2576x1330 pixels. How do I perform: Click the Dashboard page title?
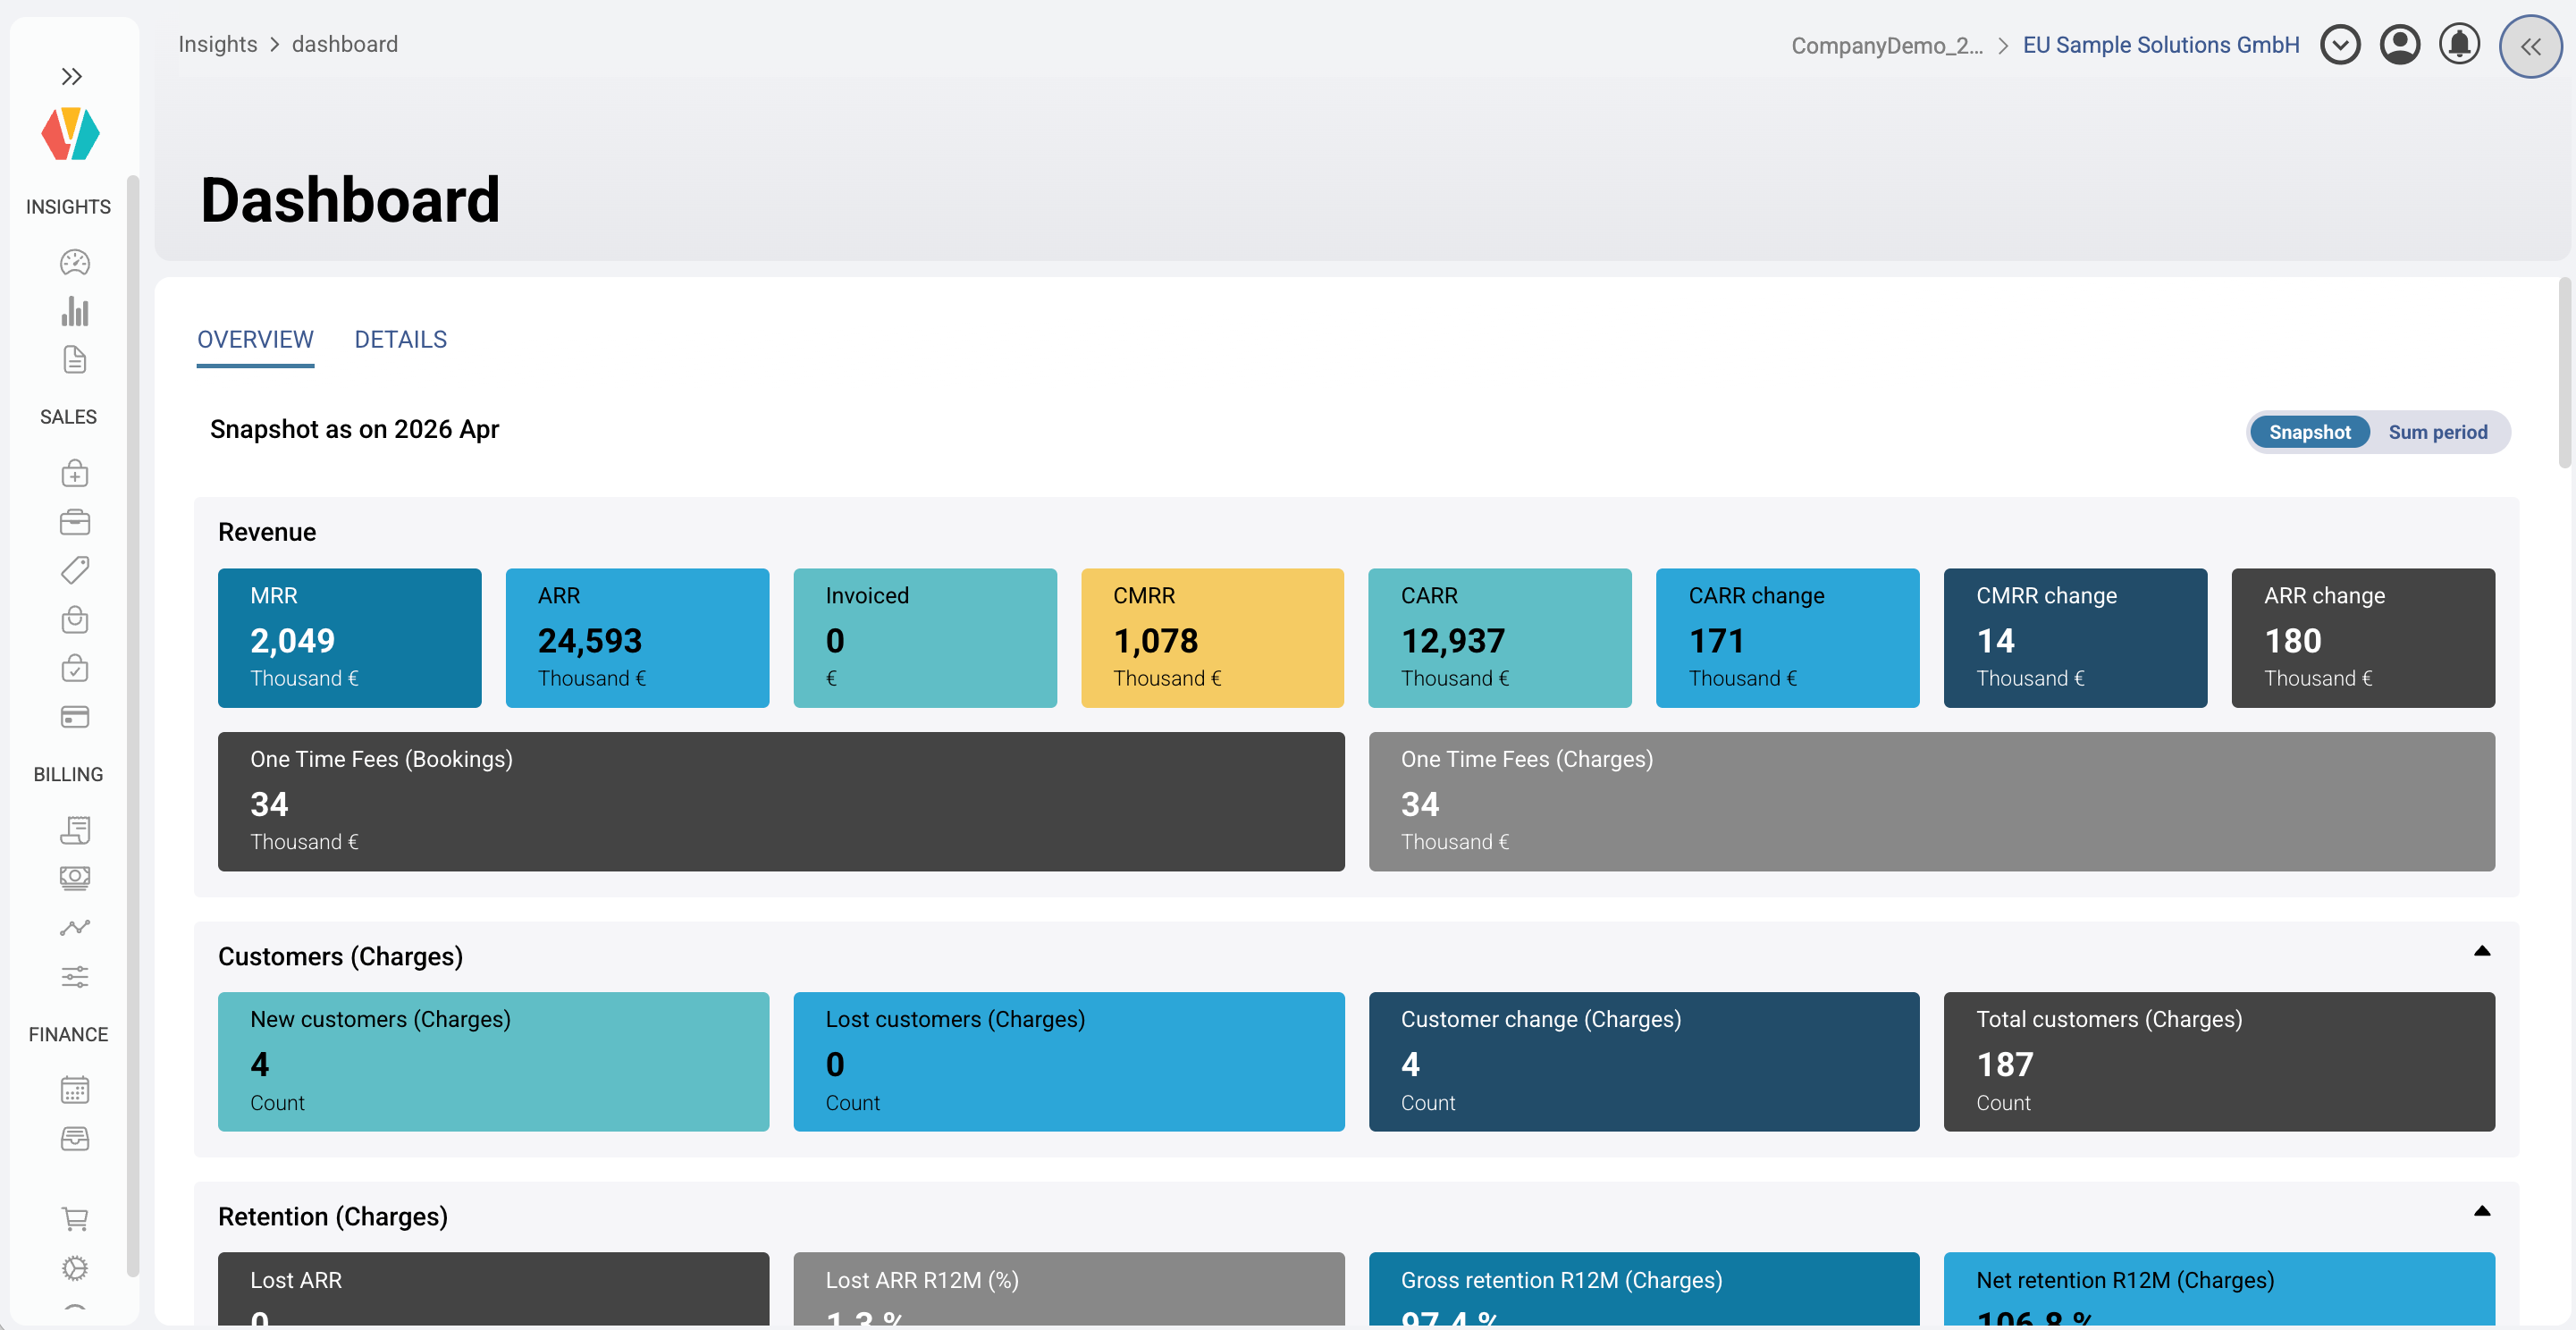point(350,200)
